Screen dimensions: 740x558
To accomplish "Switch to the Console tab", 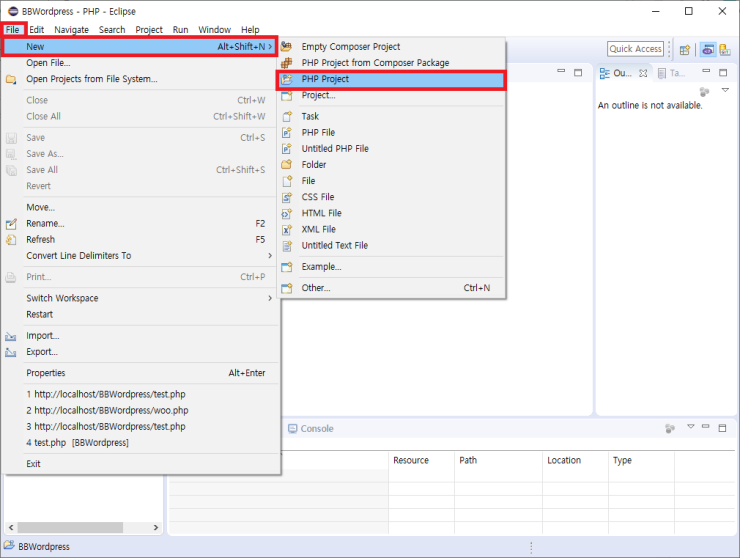I will click(316, 429).
